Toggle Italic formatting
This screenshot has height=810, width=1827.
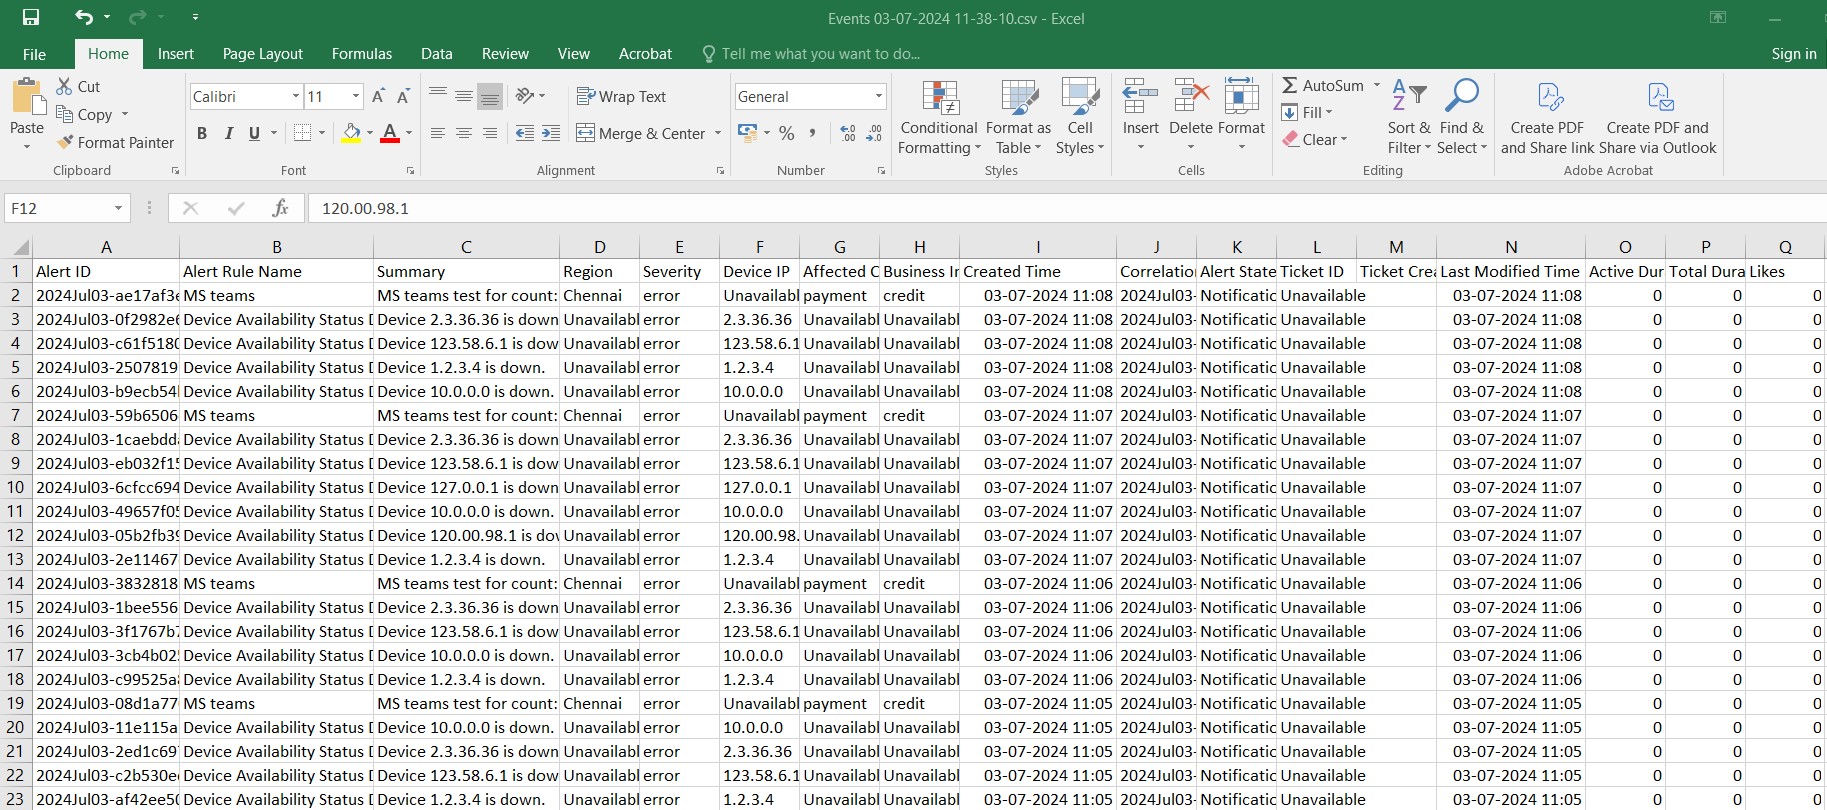(229, 133)
